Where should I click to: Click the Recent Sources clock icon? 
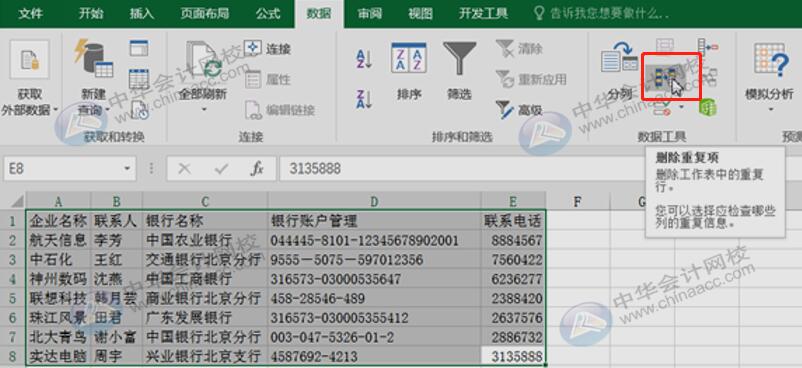click(x=139, y=110)
